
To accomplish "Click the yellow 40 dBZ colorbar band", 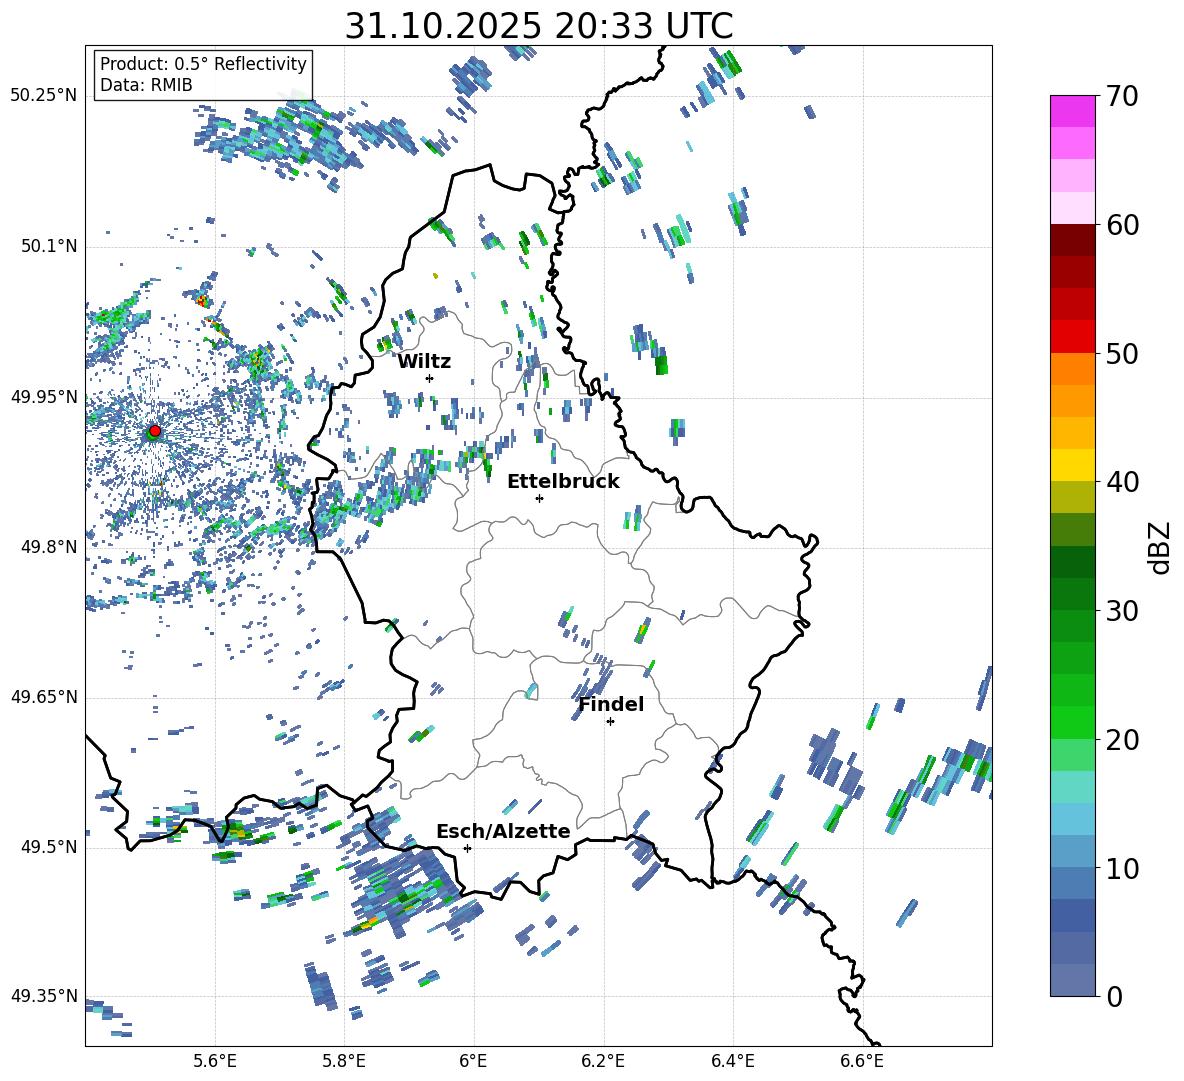I will [1073, 465].
